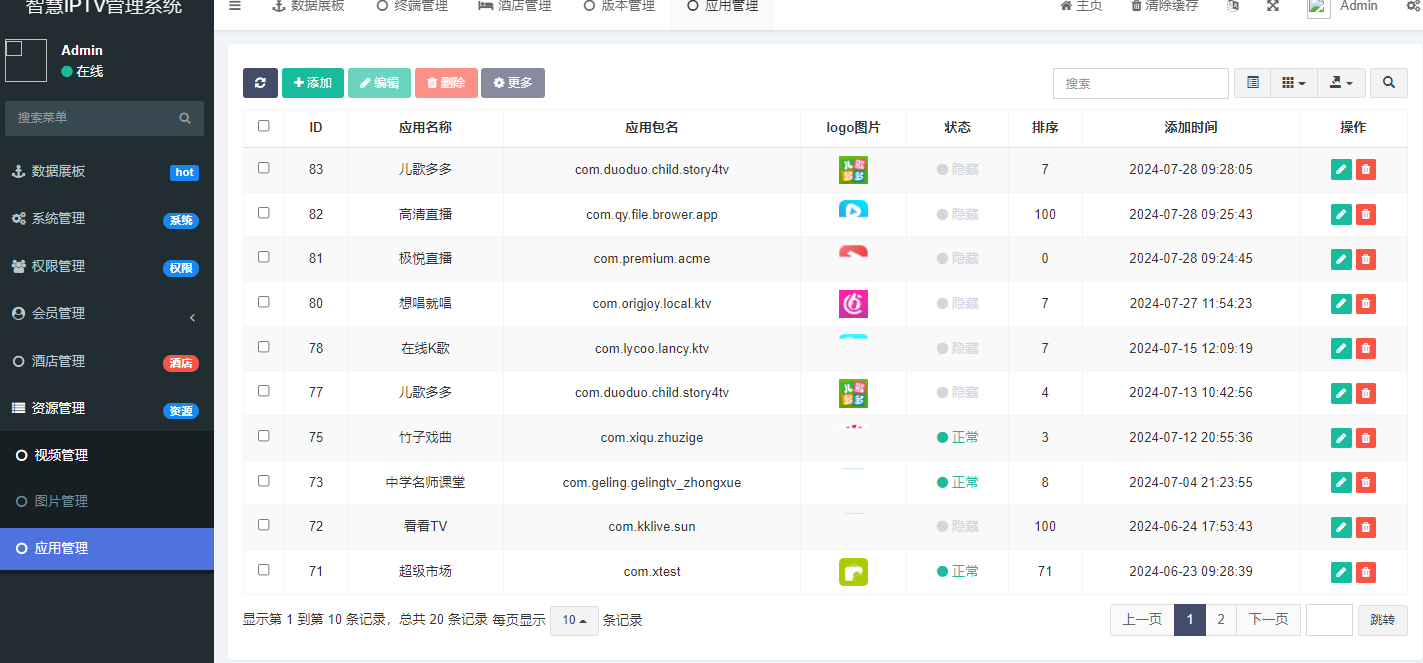
Task: Open 图片管理 in the sidebar menu
Action: (x=61, y=501)
